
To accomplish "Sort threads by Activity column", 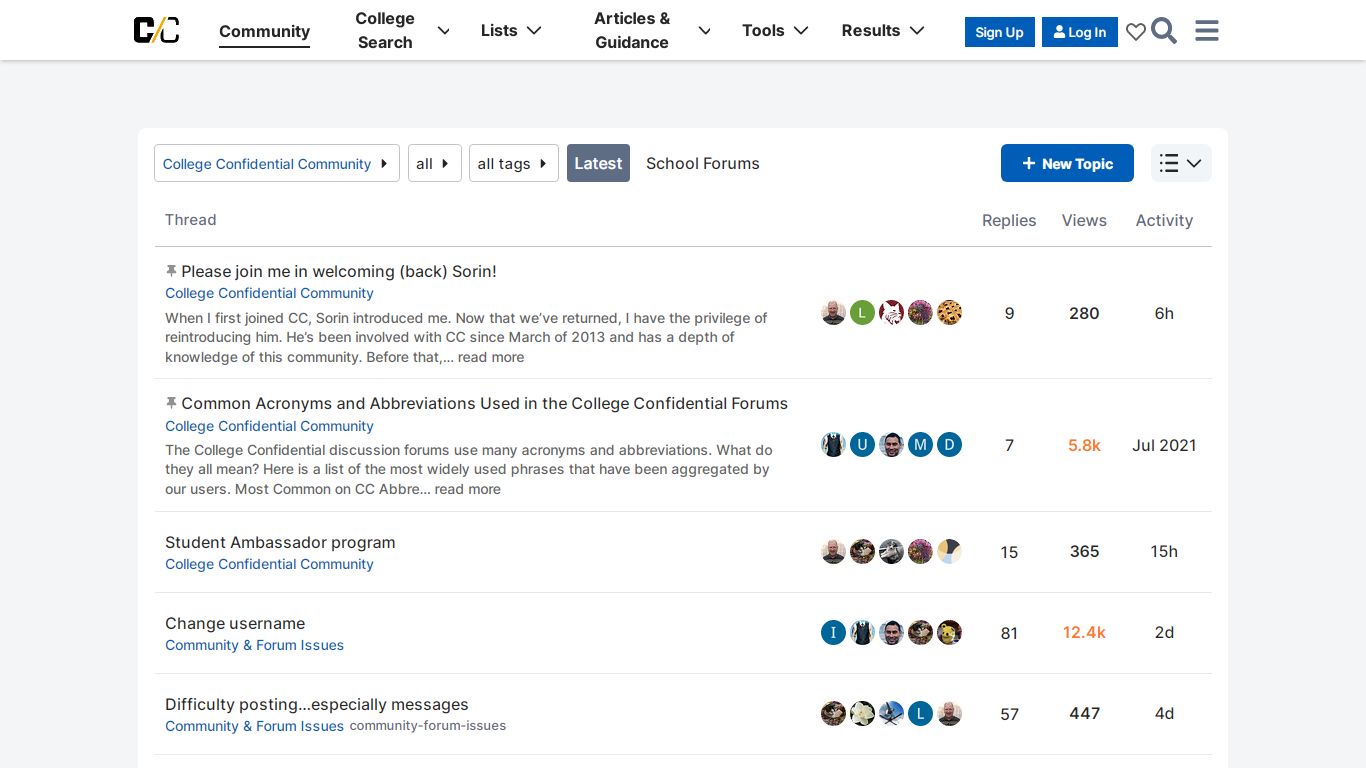I will pos(1164,220).
